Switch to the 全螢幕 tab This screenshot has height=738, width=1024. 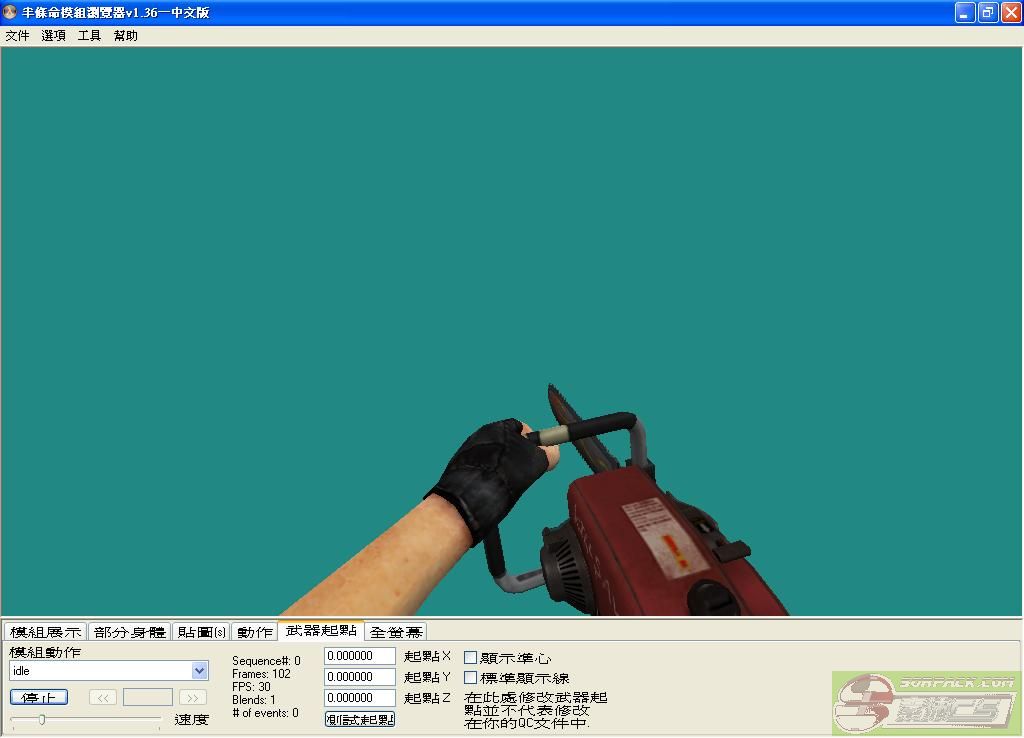pos(396,632)
